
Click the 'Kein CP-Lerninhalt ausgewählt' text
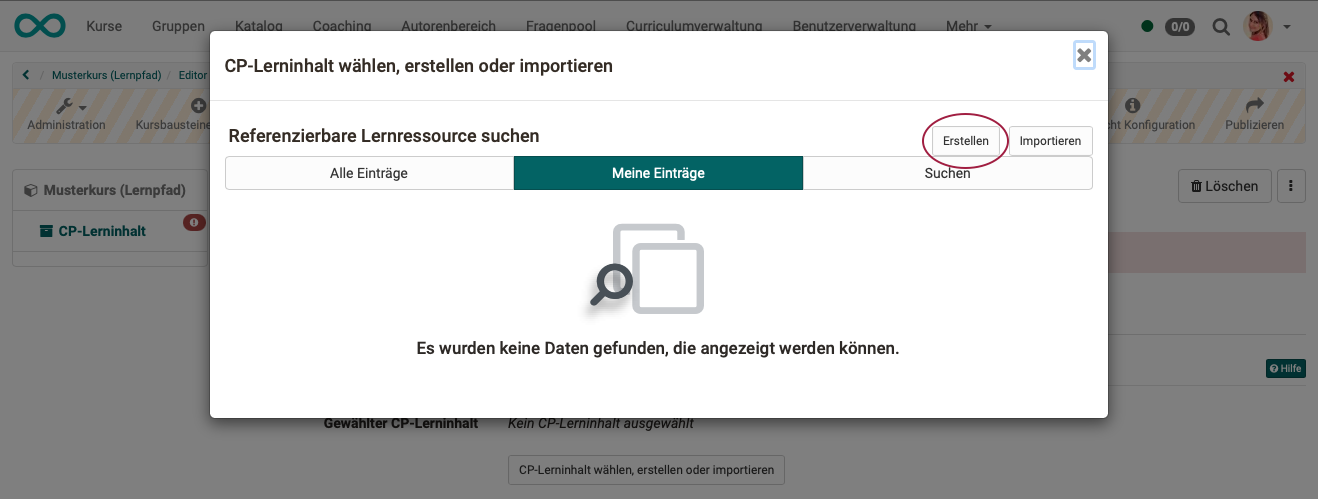601,423
